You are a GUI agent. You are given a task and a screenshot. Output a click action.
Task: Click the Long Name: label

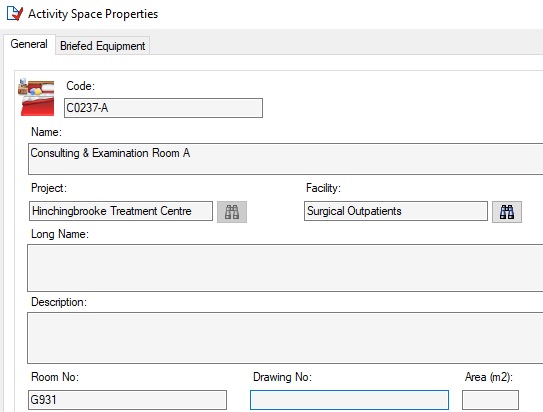(60, 234)
